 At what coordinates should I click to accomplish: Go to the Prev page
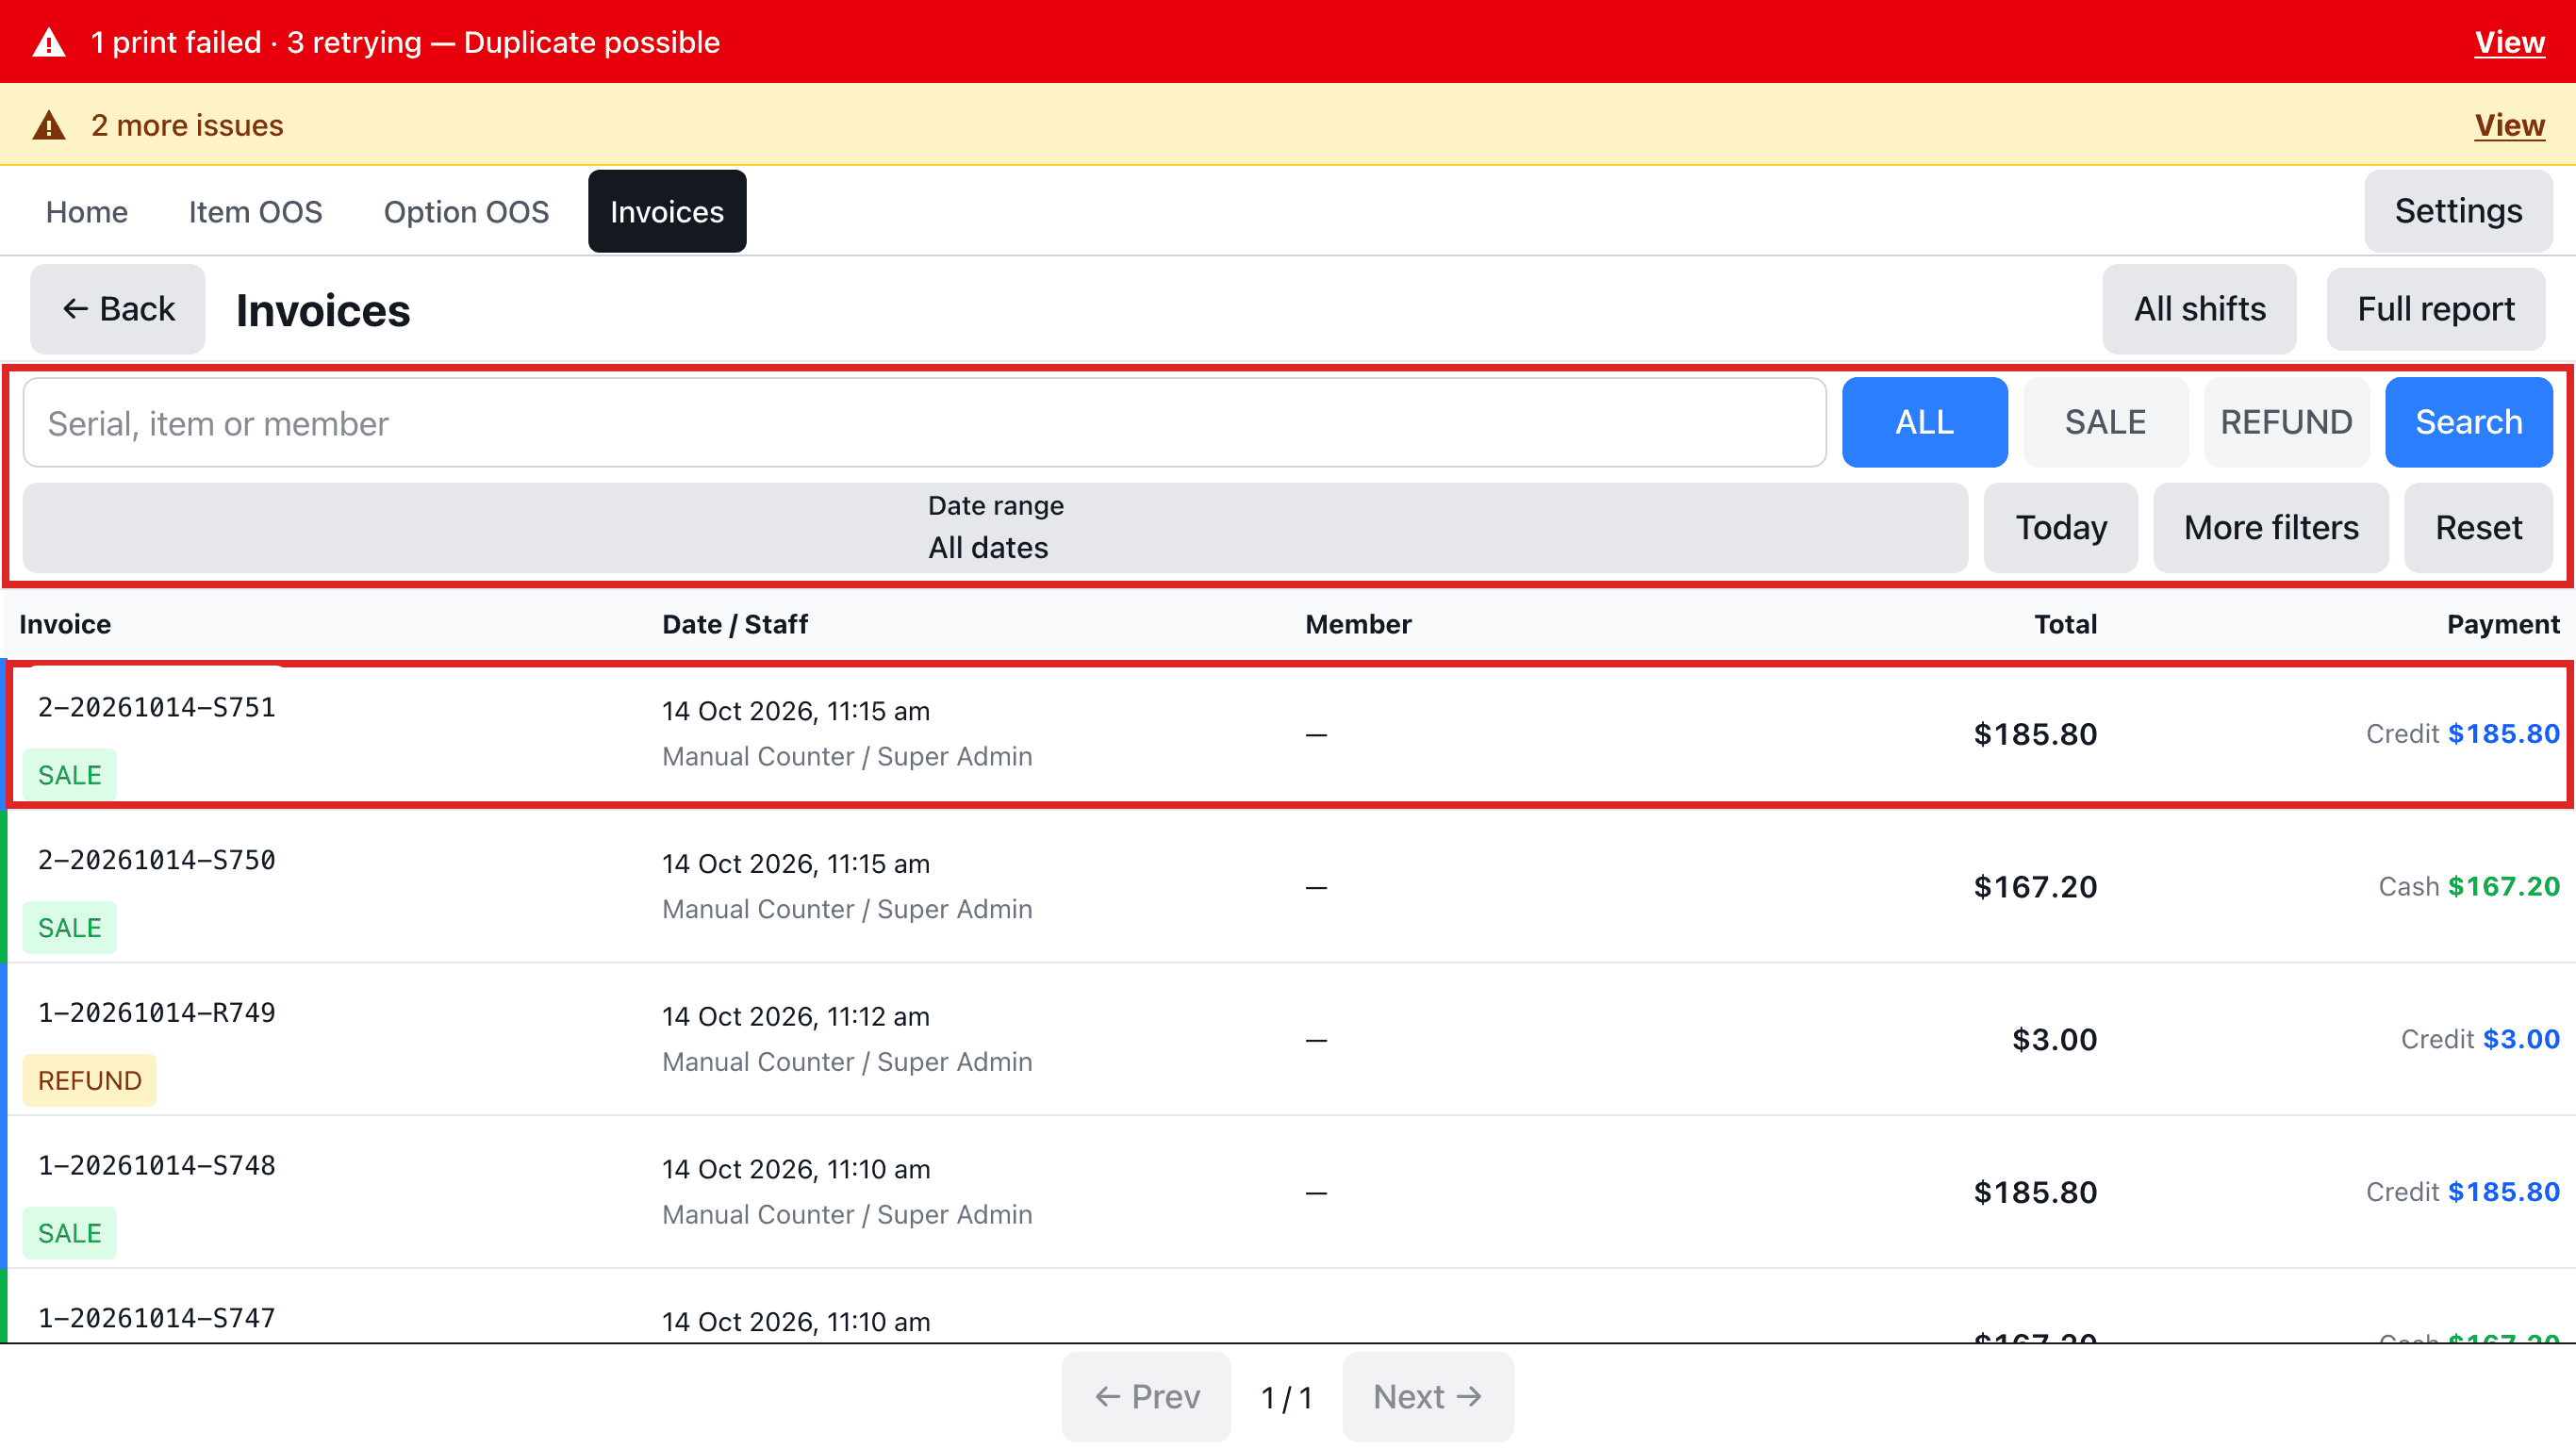1146,1397
